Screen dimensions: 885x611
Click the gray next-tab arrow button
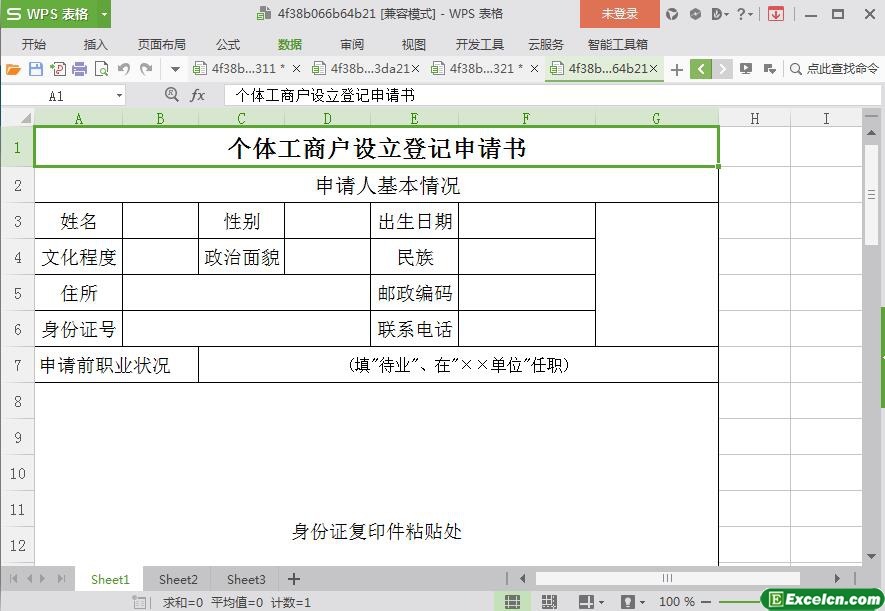pos(722,69)
